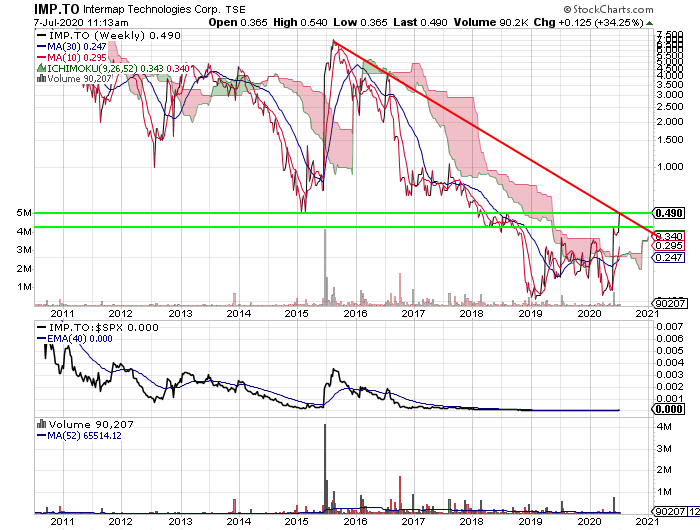Click the boxed 0.340 Ichimoku price label
The width and height of the screenshot is (700, 530).
click(669, 236)
